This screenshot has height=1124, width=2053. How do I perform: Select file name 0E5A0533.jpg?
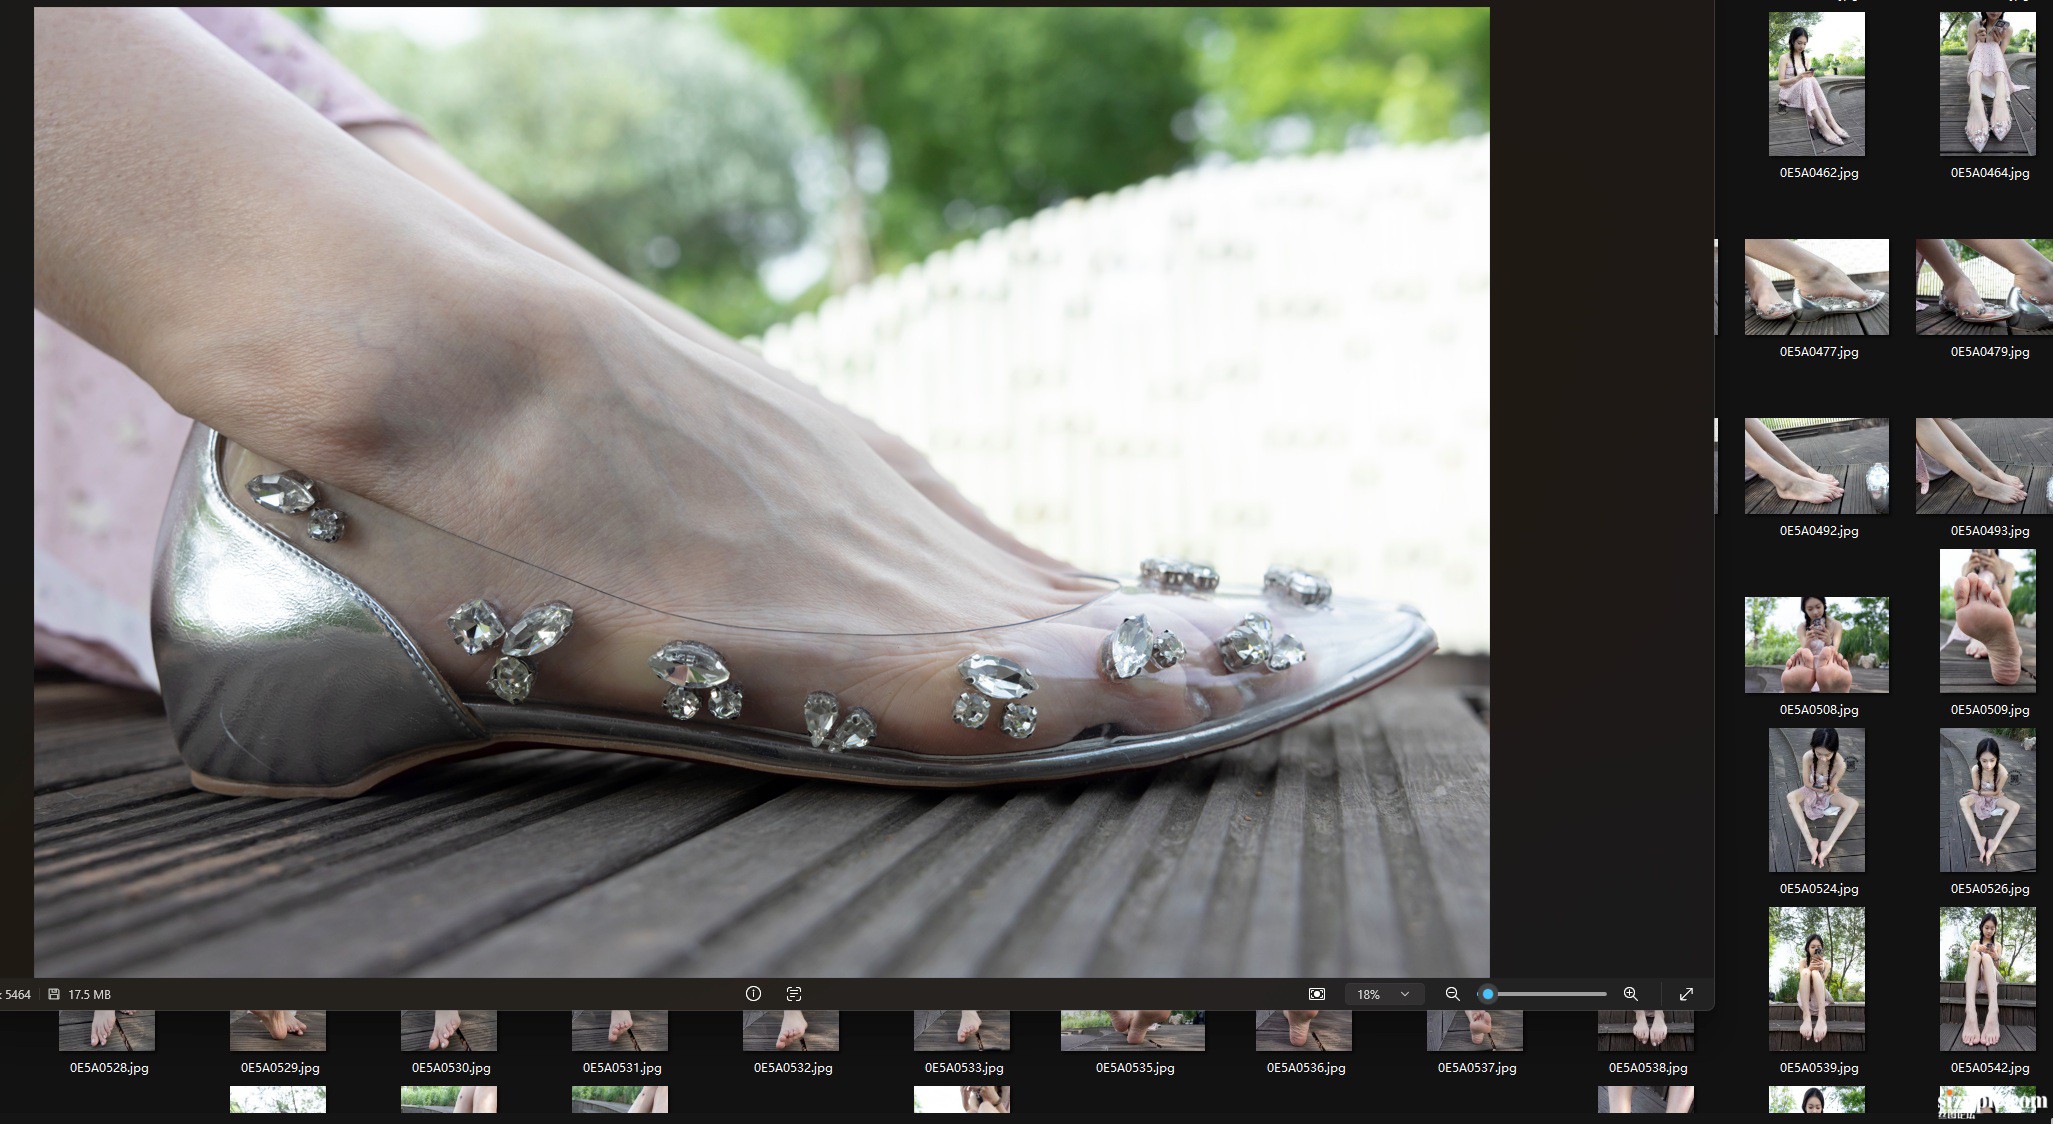click(x=964, y=1068)
